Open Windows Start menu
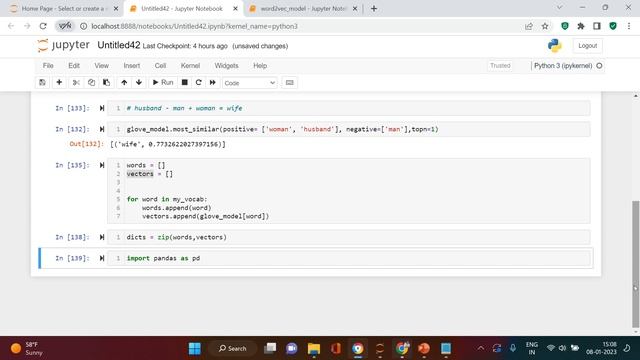640x360 pixels. coord(195,349)
